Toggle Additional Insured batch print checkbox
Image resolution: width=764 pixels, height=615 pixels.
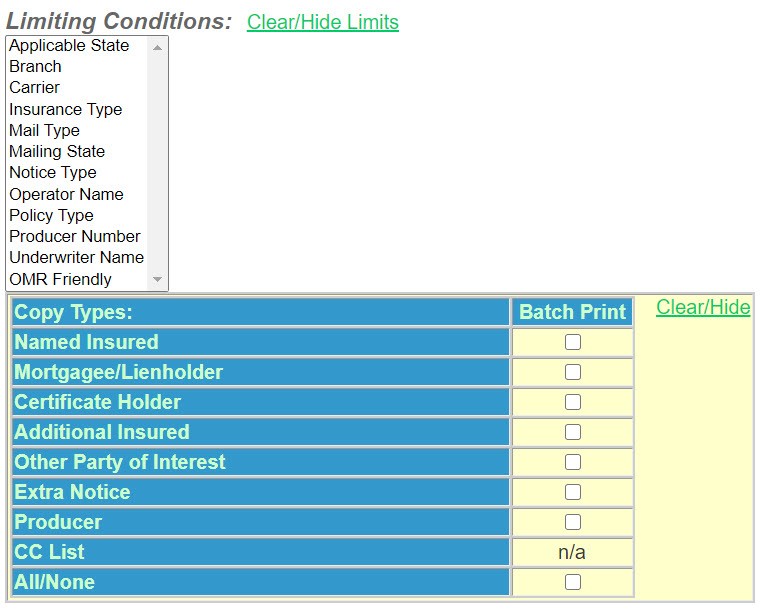(573, 432)
